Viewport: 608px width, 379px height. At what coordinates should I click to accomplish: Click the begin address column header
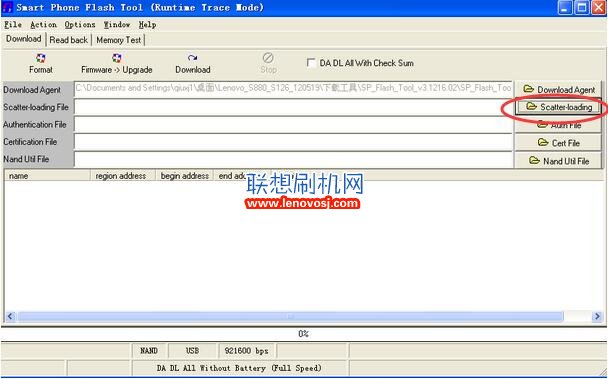point(185,176)
